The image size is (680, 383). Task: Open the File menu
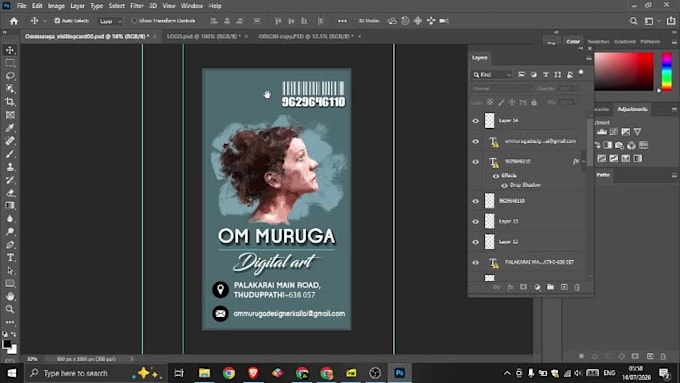21,6
